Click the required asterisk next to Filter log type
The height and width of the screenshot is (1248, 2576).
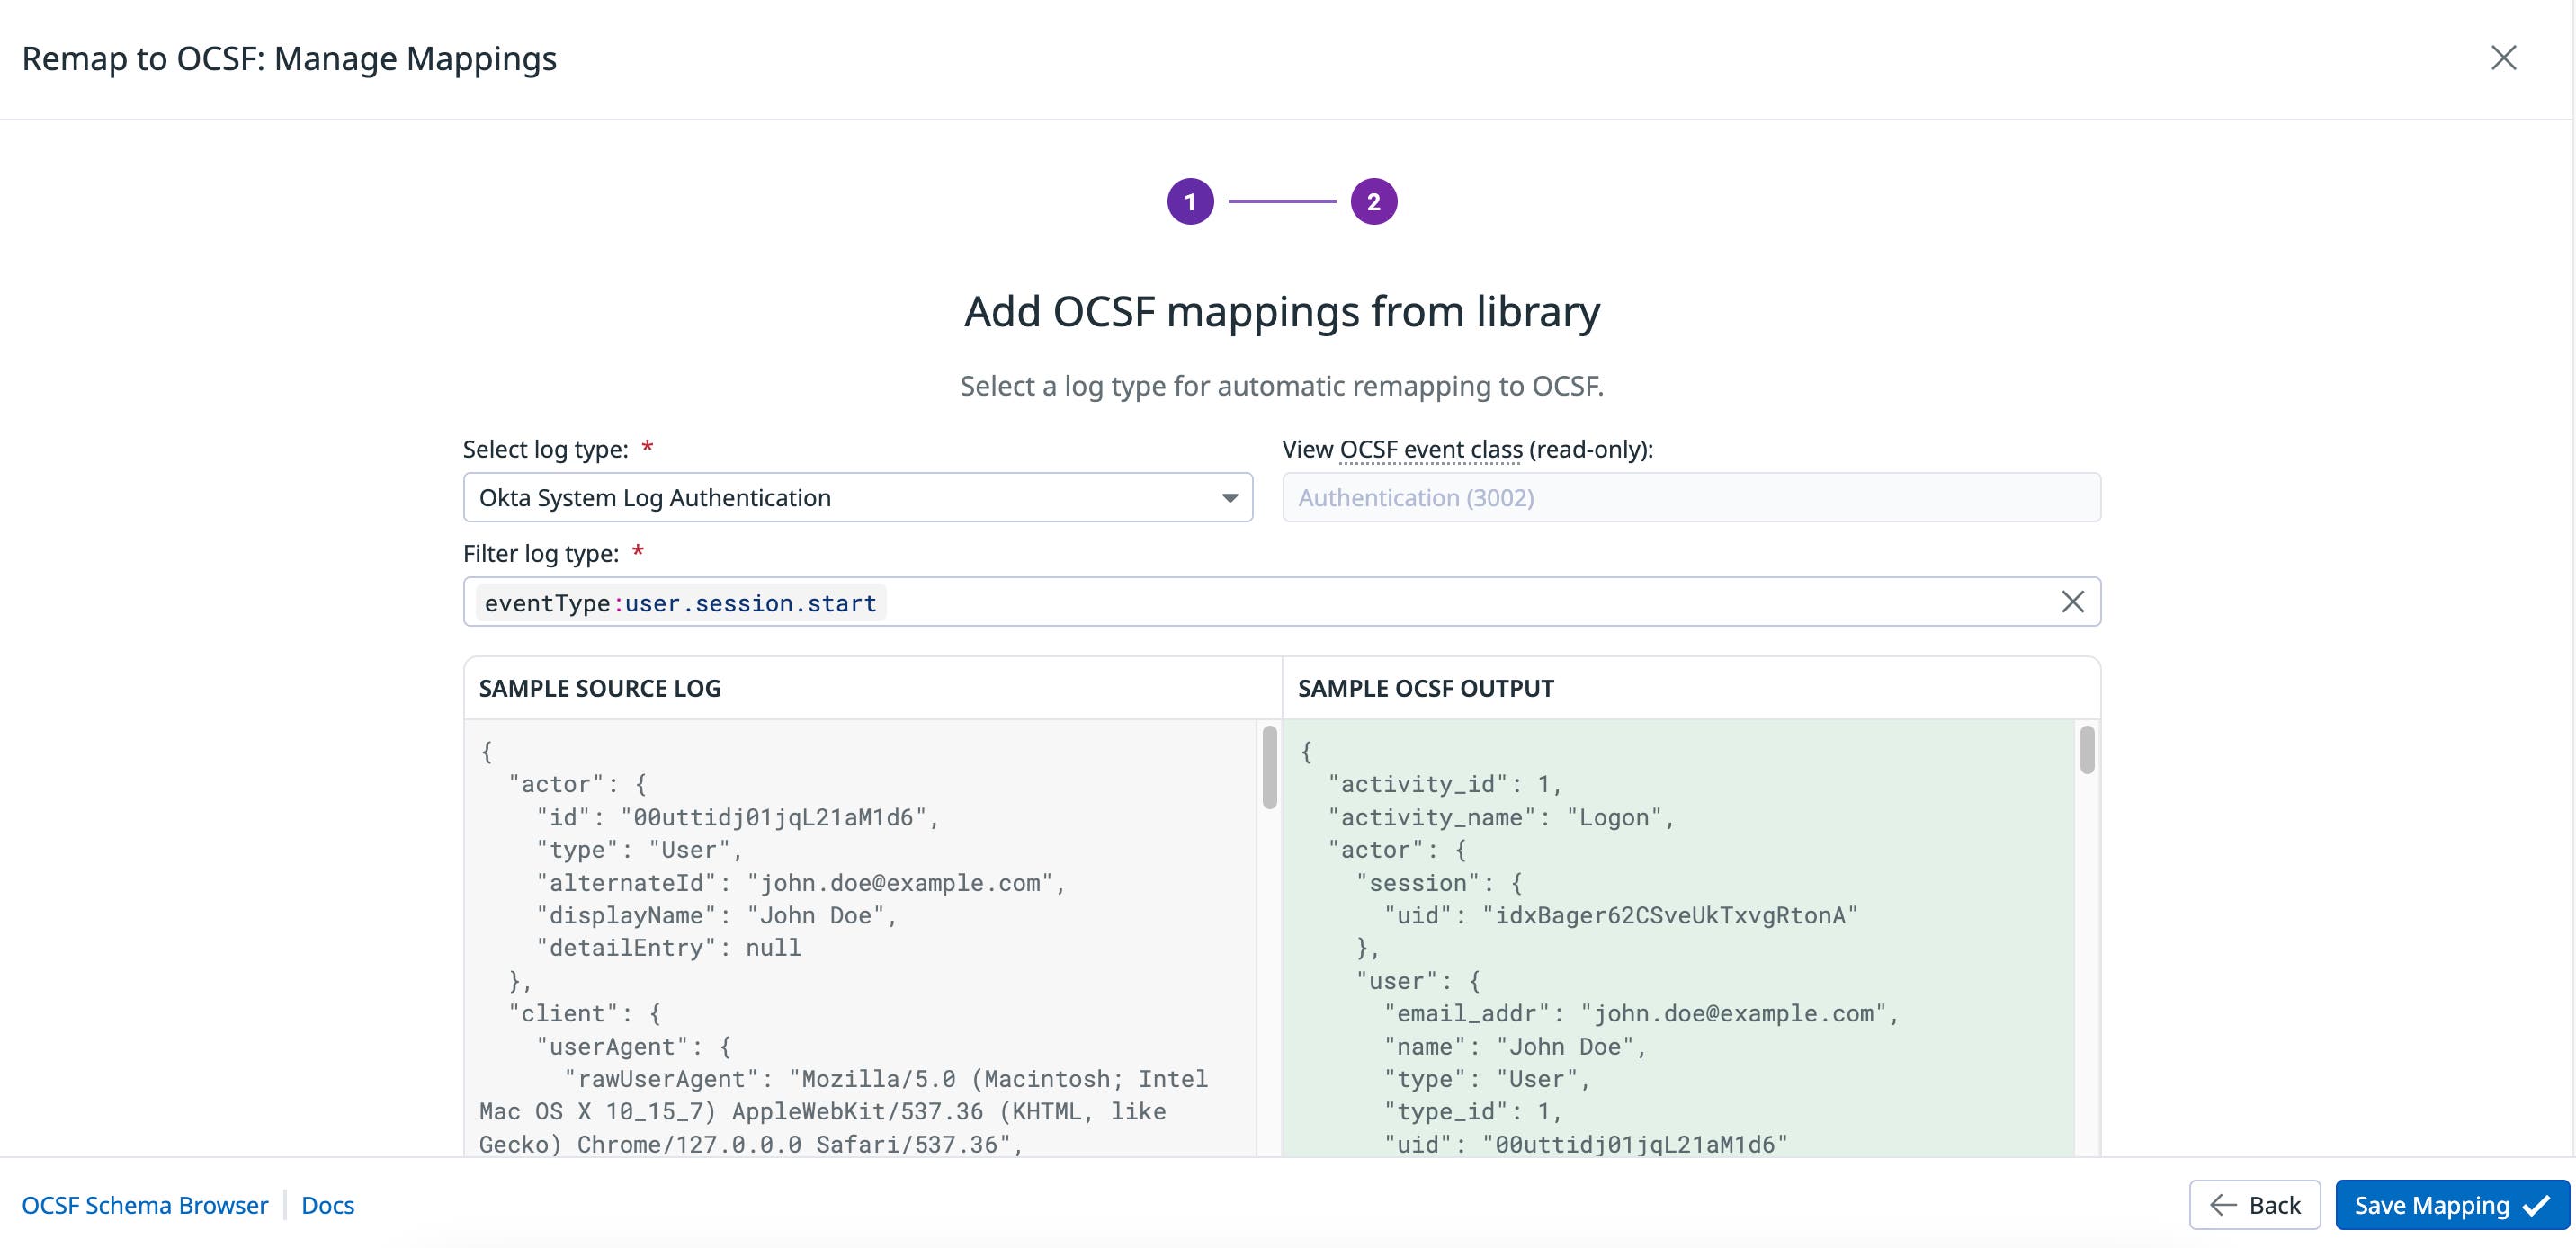coord(638,551)
